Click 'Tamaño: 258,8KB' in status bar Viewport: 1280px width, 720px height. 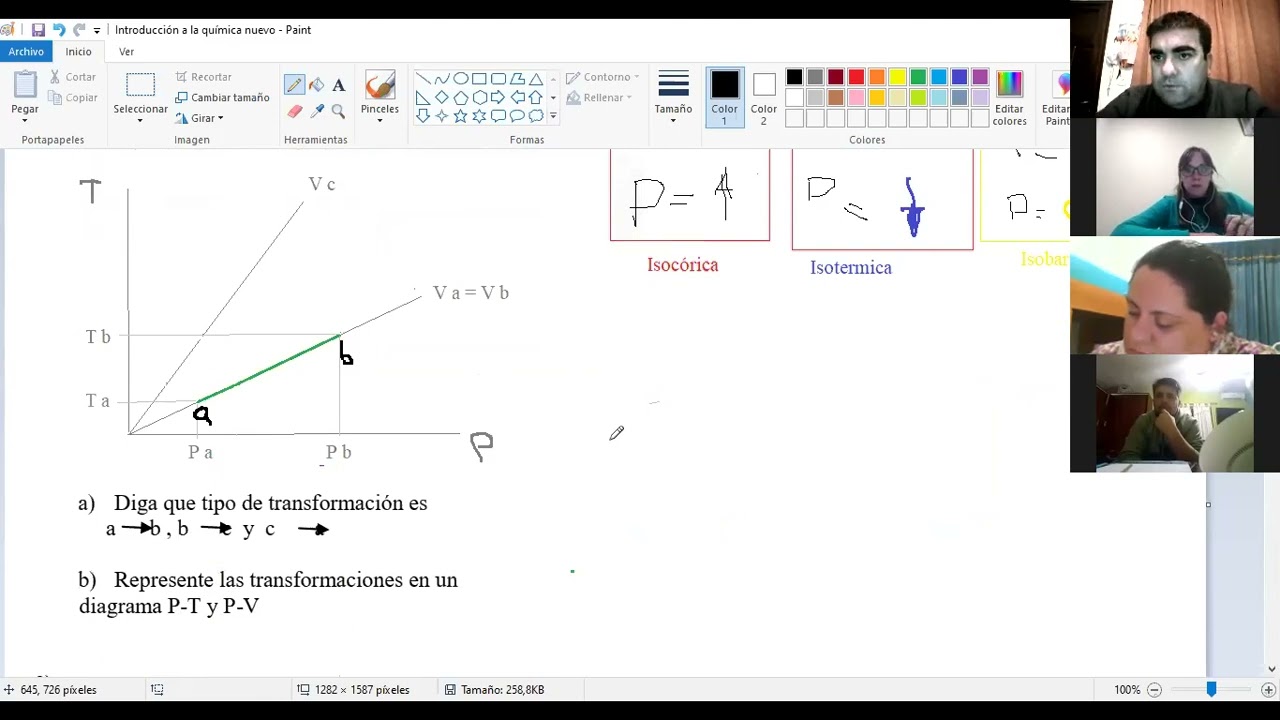click(502, 690)
